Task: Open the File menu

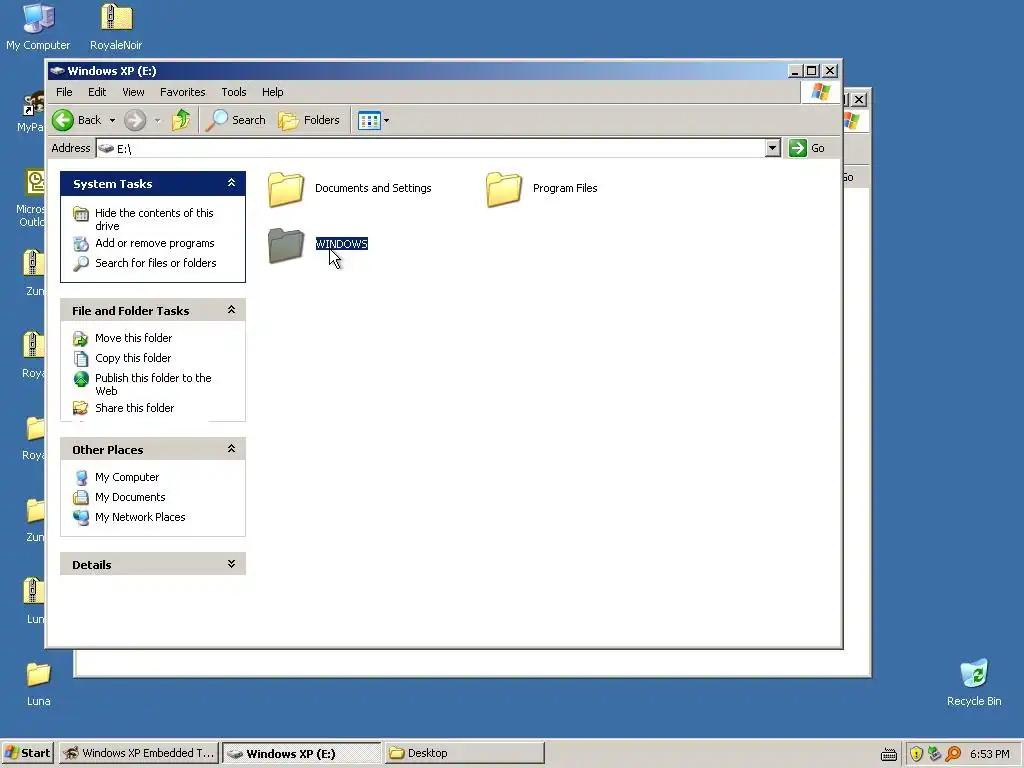Action: pos(64,92)
